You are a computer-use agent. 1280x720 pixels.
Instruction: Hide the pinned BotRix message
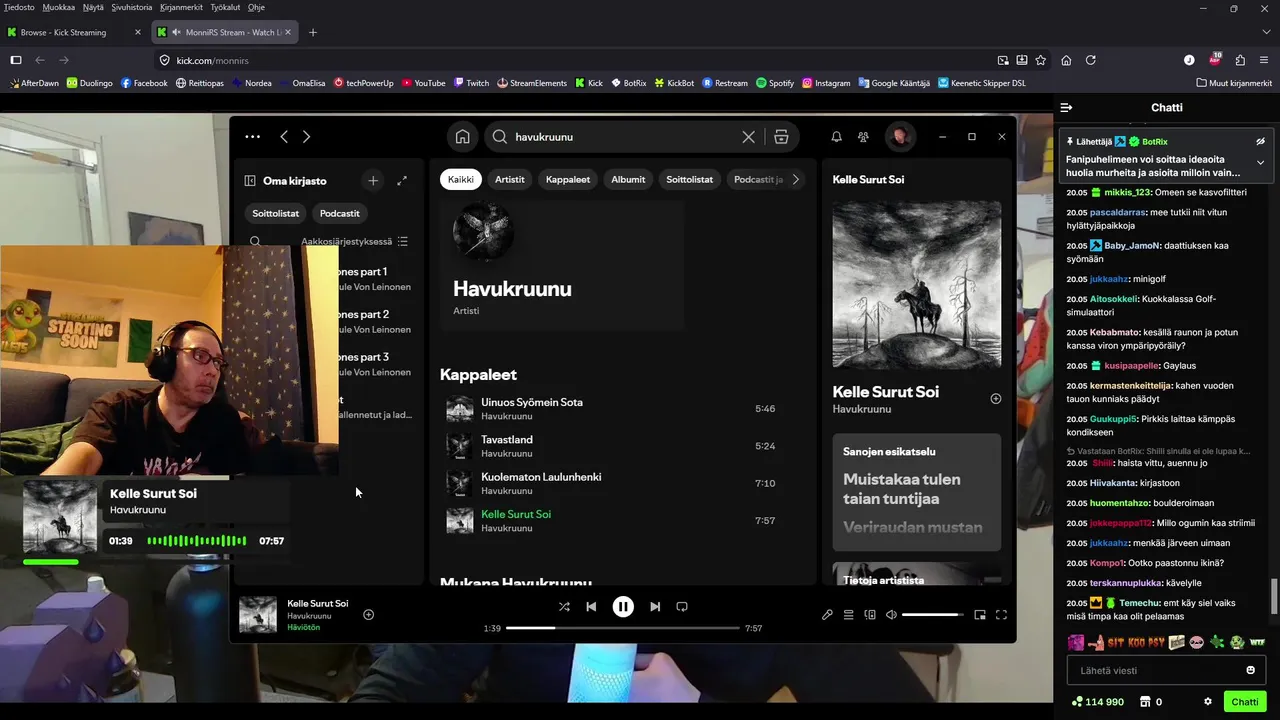(1260, 142)
